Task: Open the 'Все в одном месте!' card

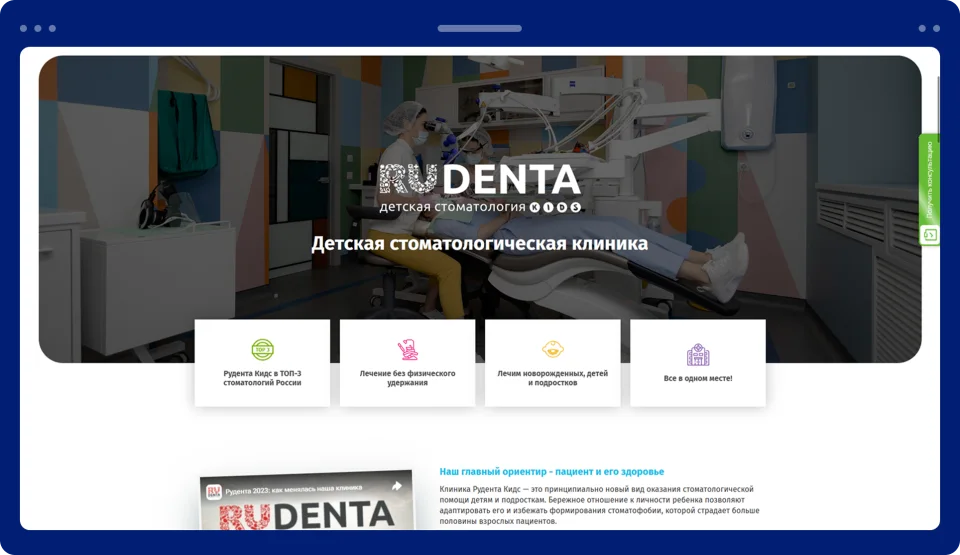Action: pyautogui.click(x=697, y=363)
